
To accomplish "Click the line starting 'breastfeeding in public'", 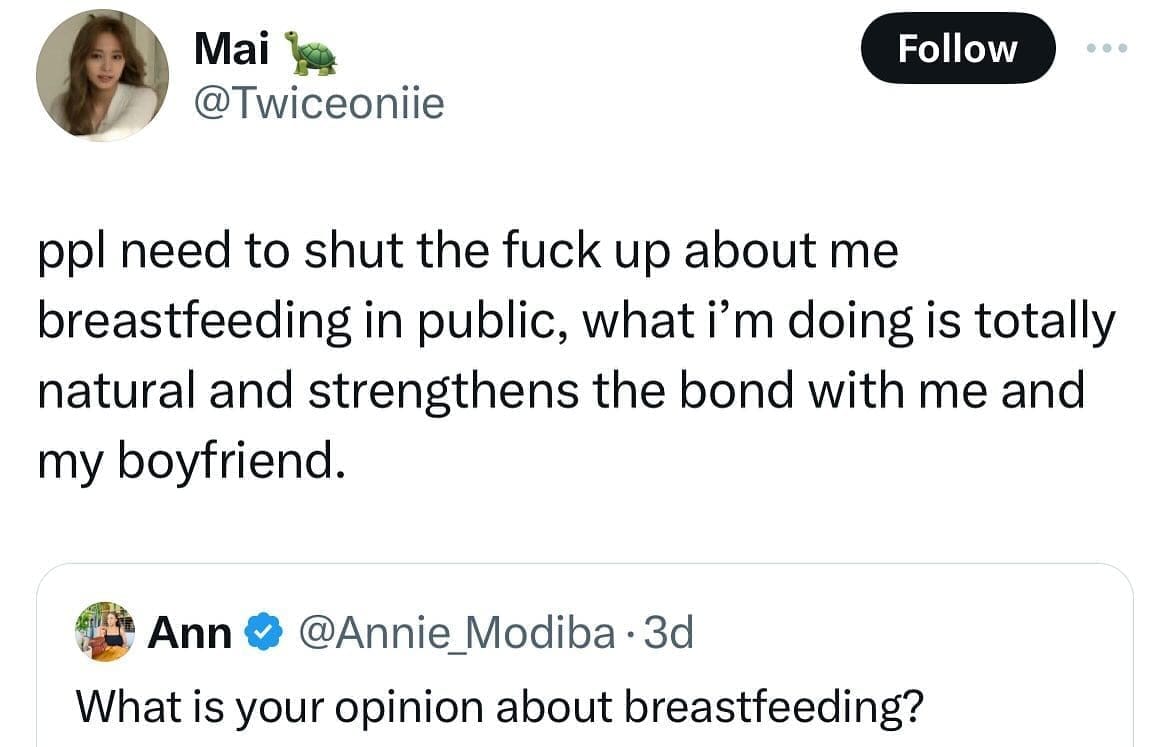I will pos(575,320).
